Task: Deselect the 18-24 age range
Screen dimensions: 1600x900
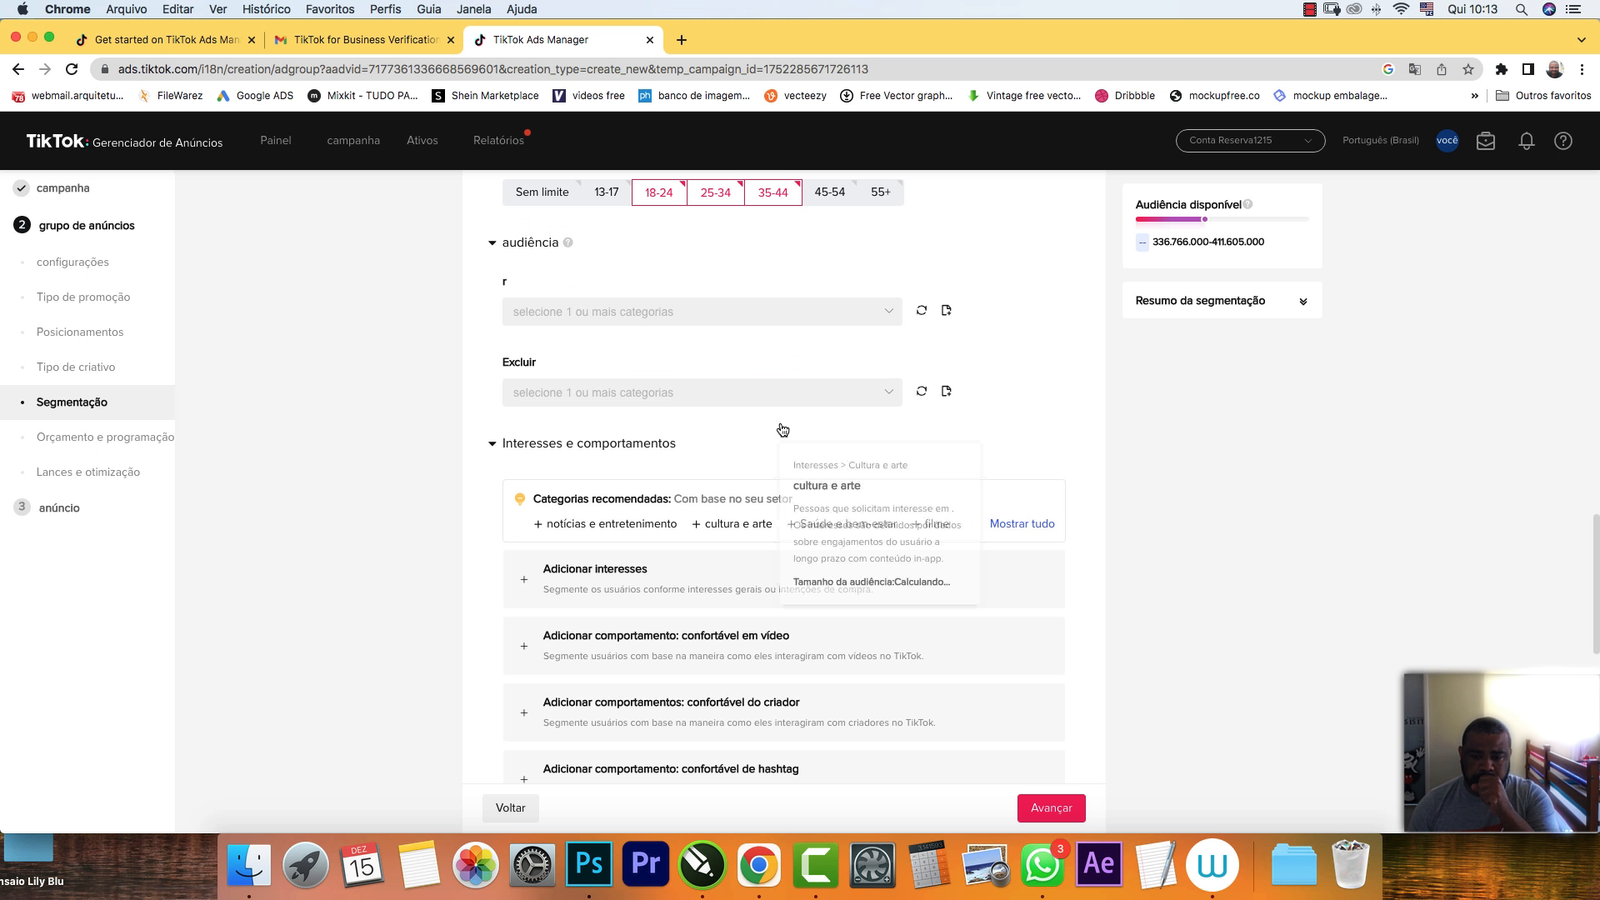Action: point(659,192)
